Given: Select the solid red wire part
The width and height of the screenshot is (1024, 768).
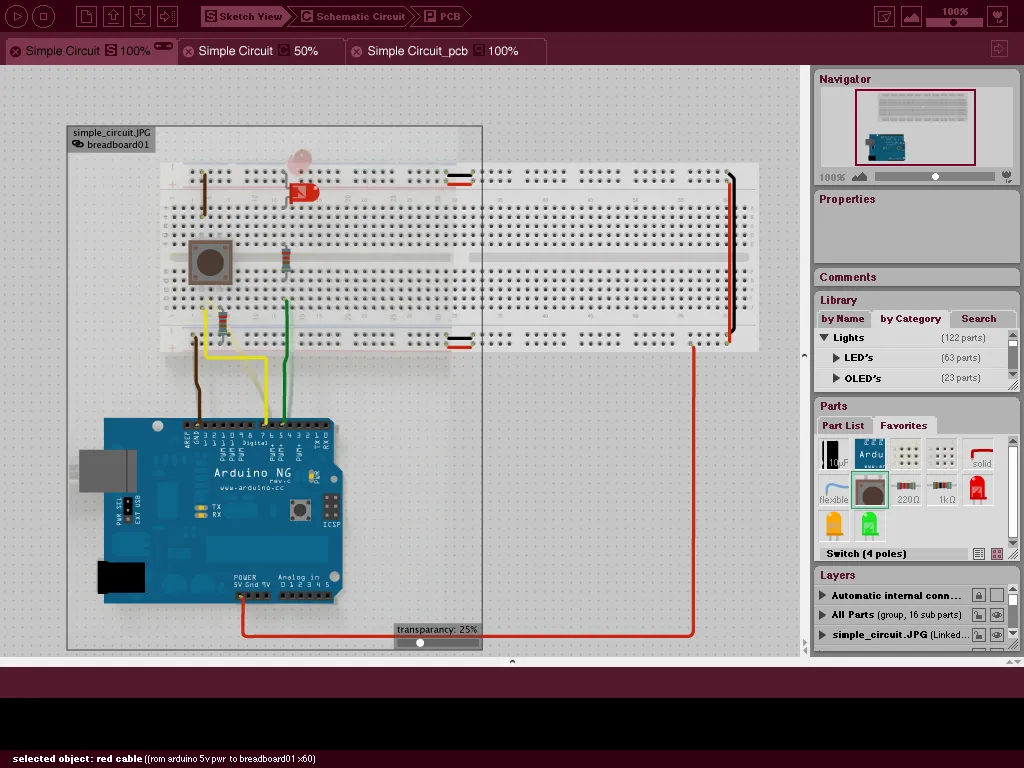Looking at the screenshot, I should (x=978, y=454).
